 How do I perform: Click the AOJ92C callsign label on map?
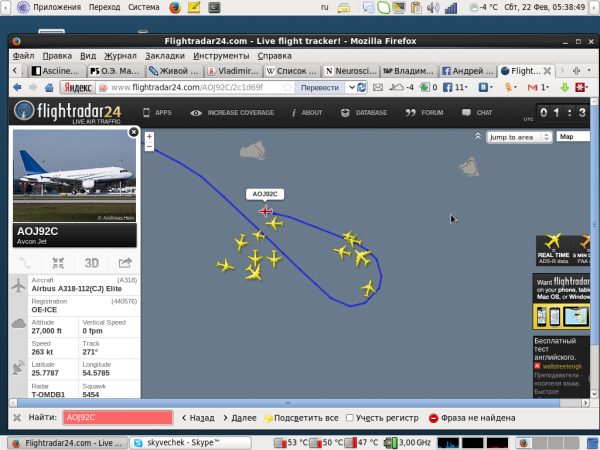[265, 194]
